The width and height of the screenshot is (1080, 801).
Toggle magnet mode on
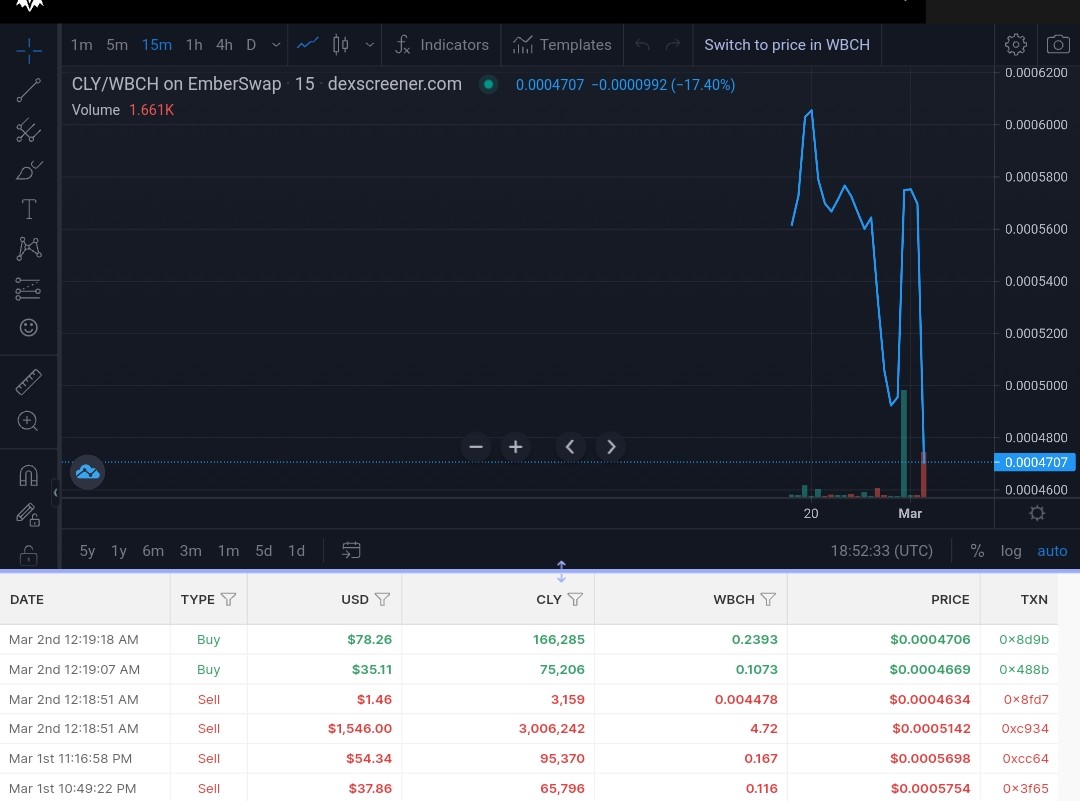pos(28,475)
